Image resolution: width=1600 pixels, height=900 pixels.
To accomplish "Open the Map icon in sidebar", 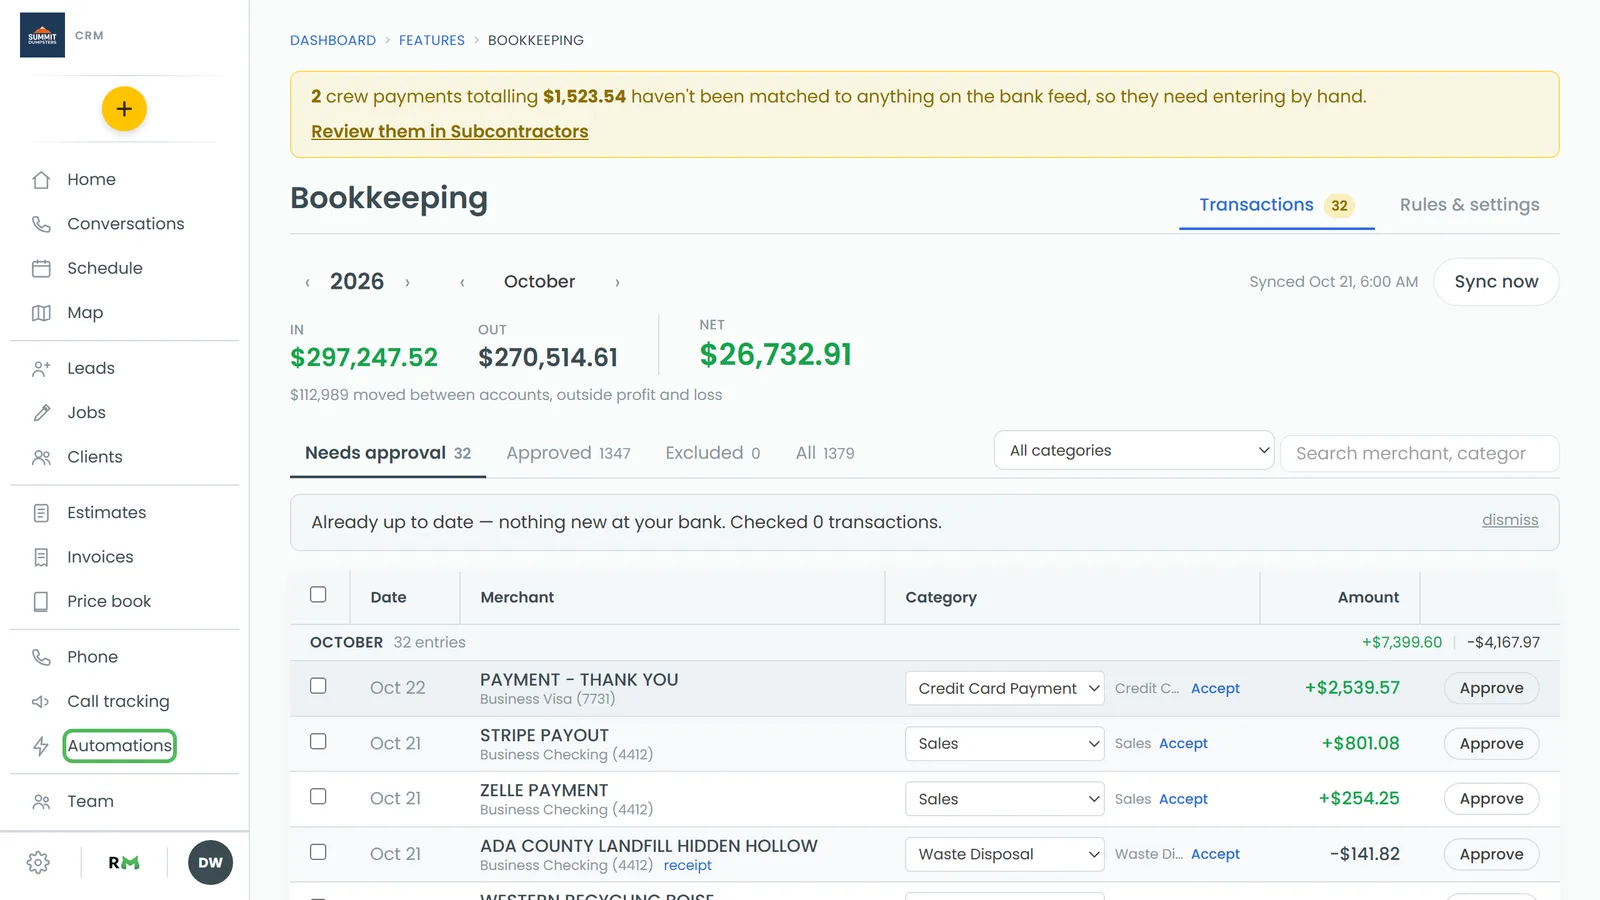I will [x=41, y=313].
